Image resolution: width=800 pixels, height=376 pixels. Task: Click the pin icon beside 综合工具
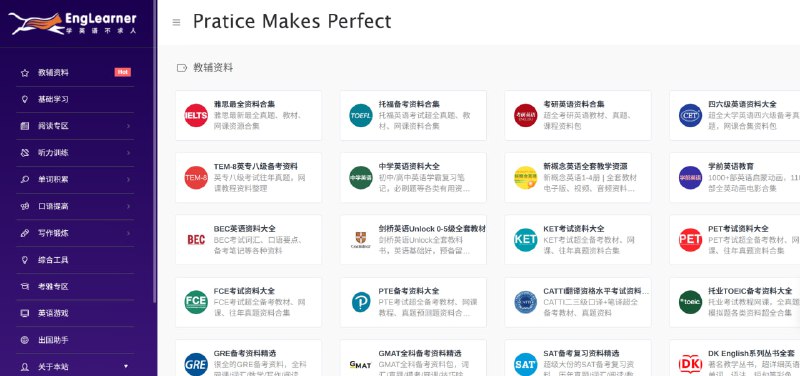tap(24, 260)
